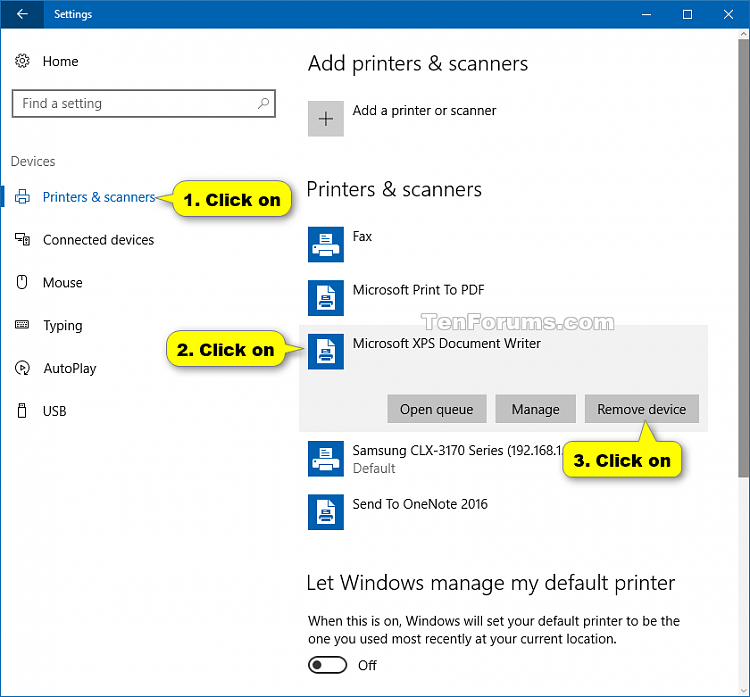This screenshot has height=697, width=750.
Task: Click the Printers & scanners sidebar icon
Action: (22, 197)
